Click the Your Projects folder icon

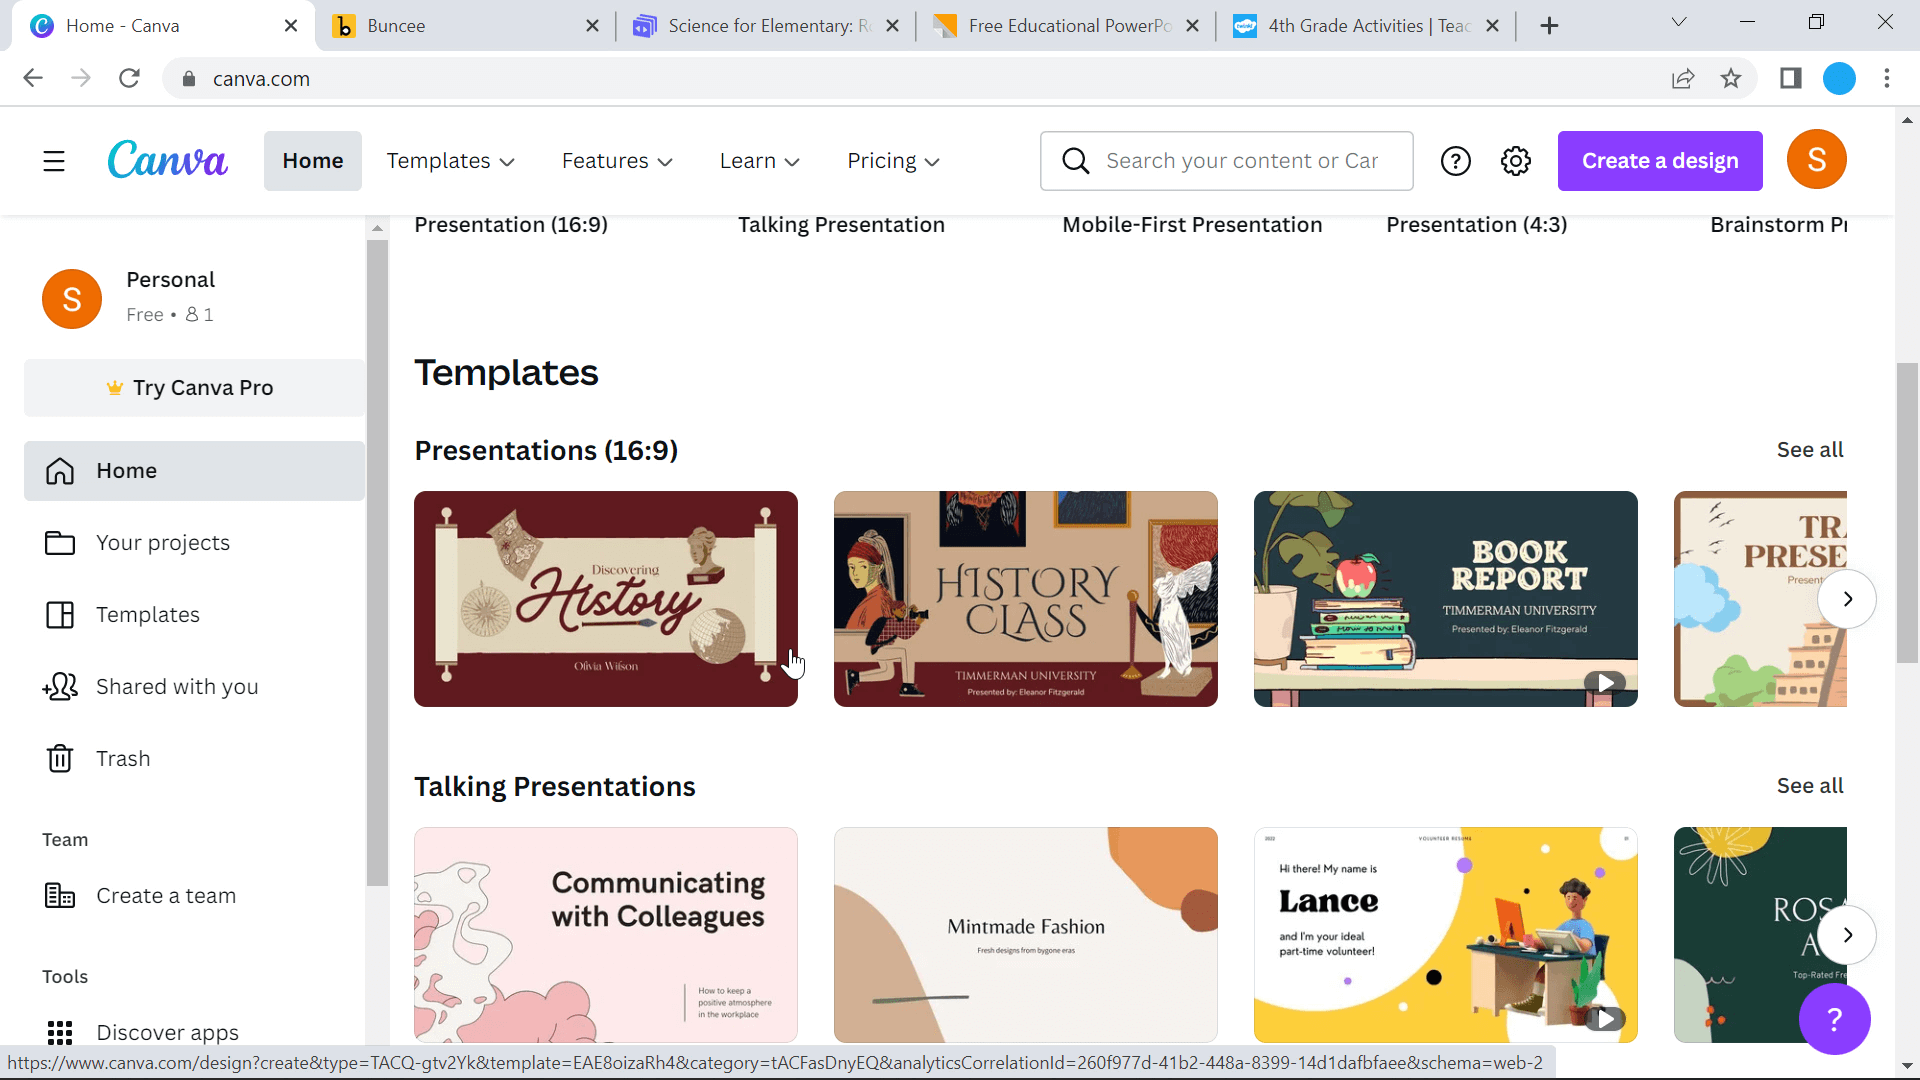point(59,542)
